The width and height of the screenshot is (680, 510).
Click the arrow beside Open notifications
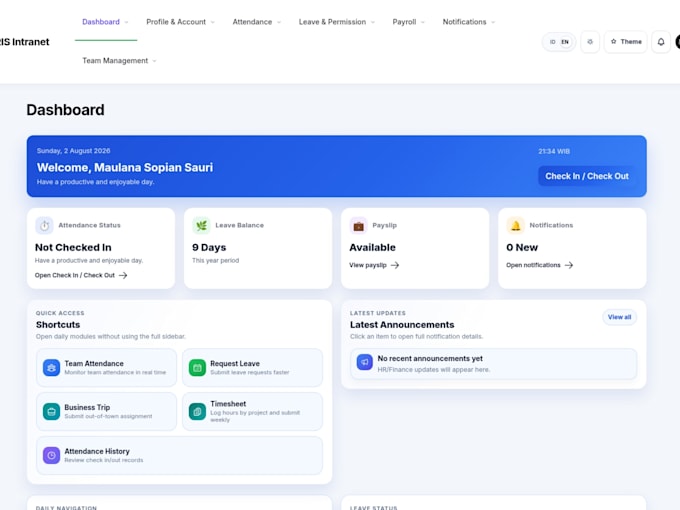[569, 265]
